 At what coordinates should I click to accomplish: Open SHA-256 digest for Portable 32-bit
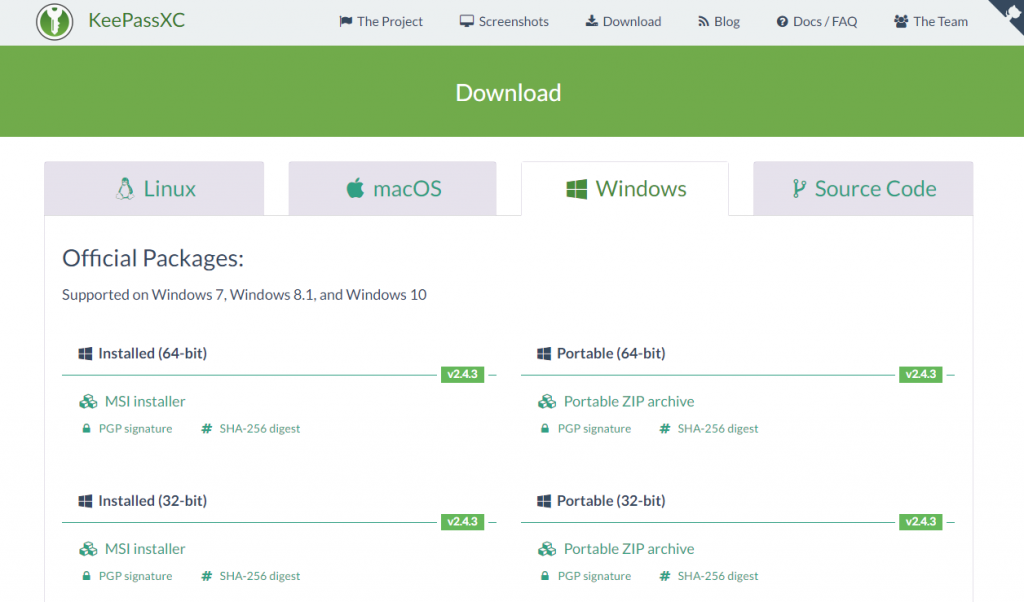718,577
